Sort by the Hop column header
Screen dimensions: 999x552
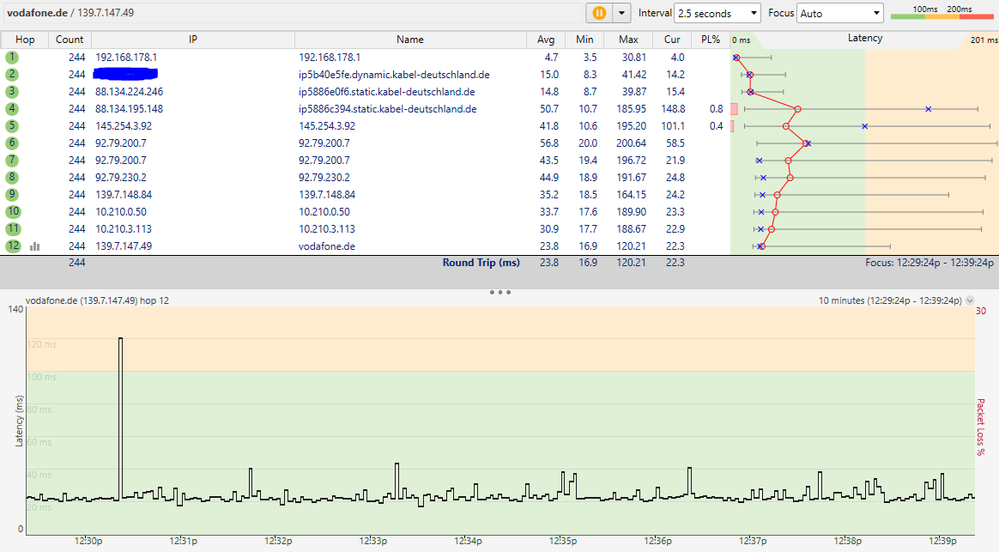tap(25, 40)
